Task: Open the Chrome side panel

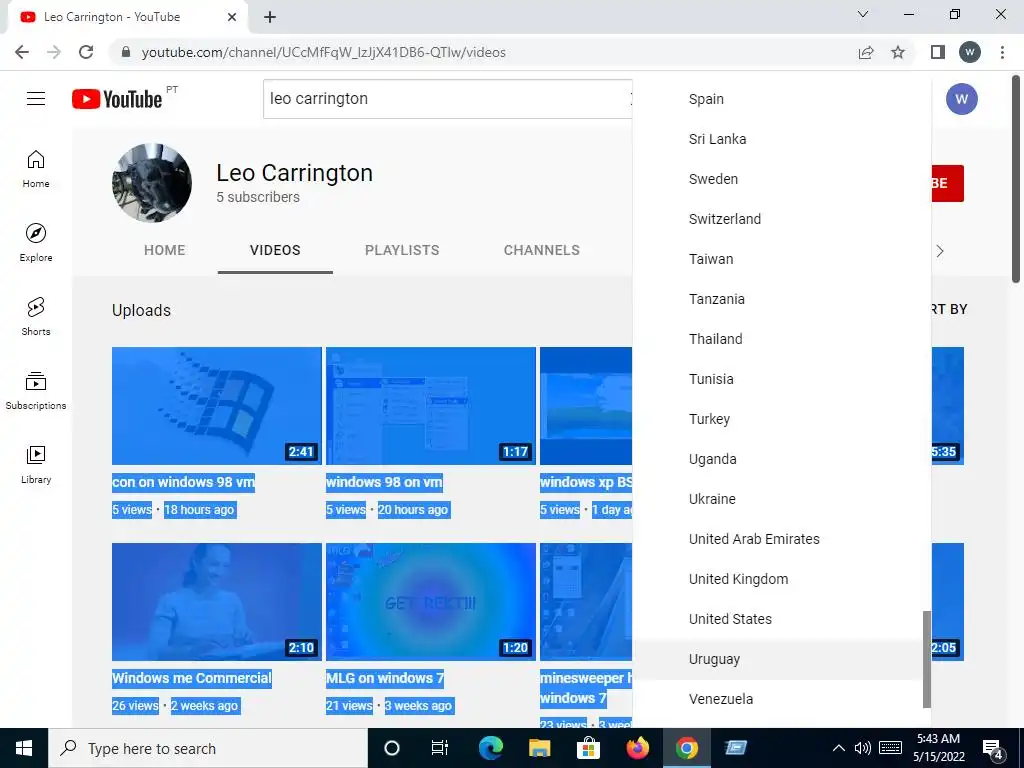Action: point(938,52)
